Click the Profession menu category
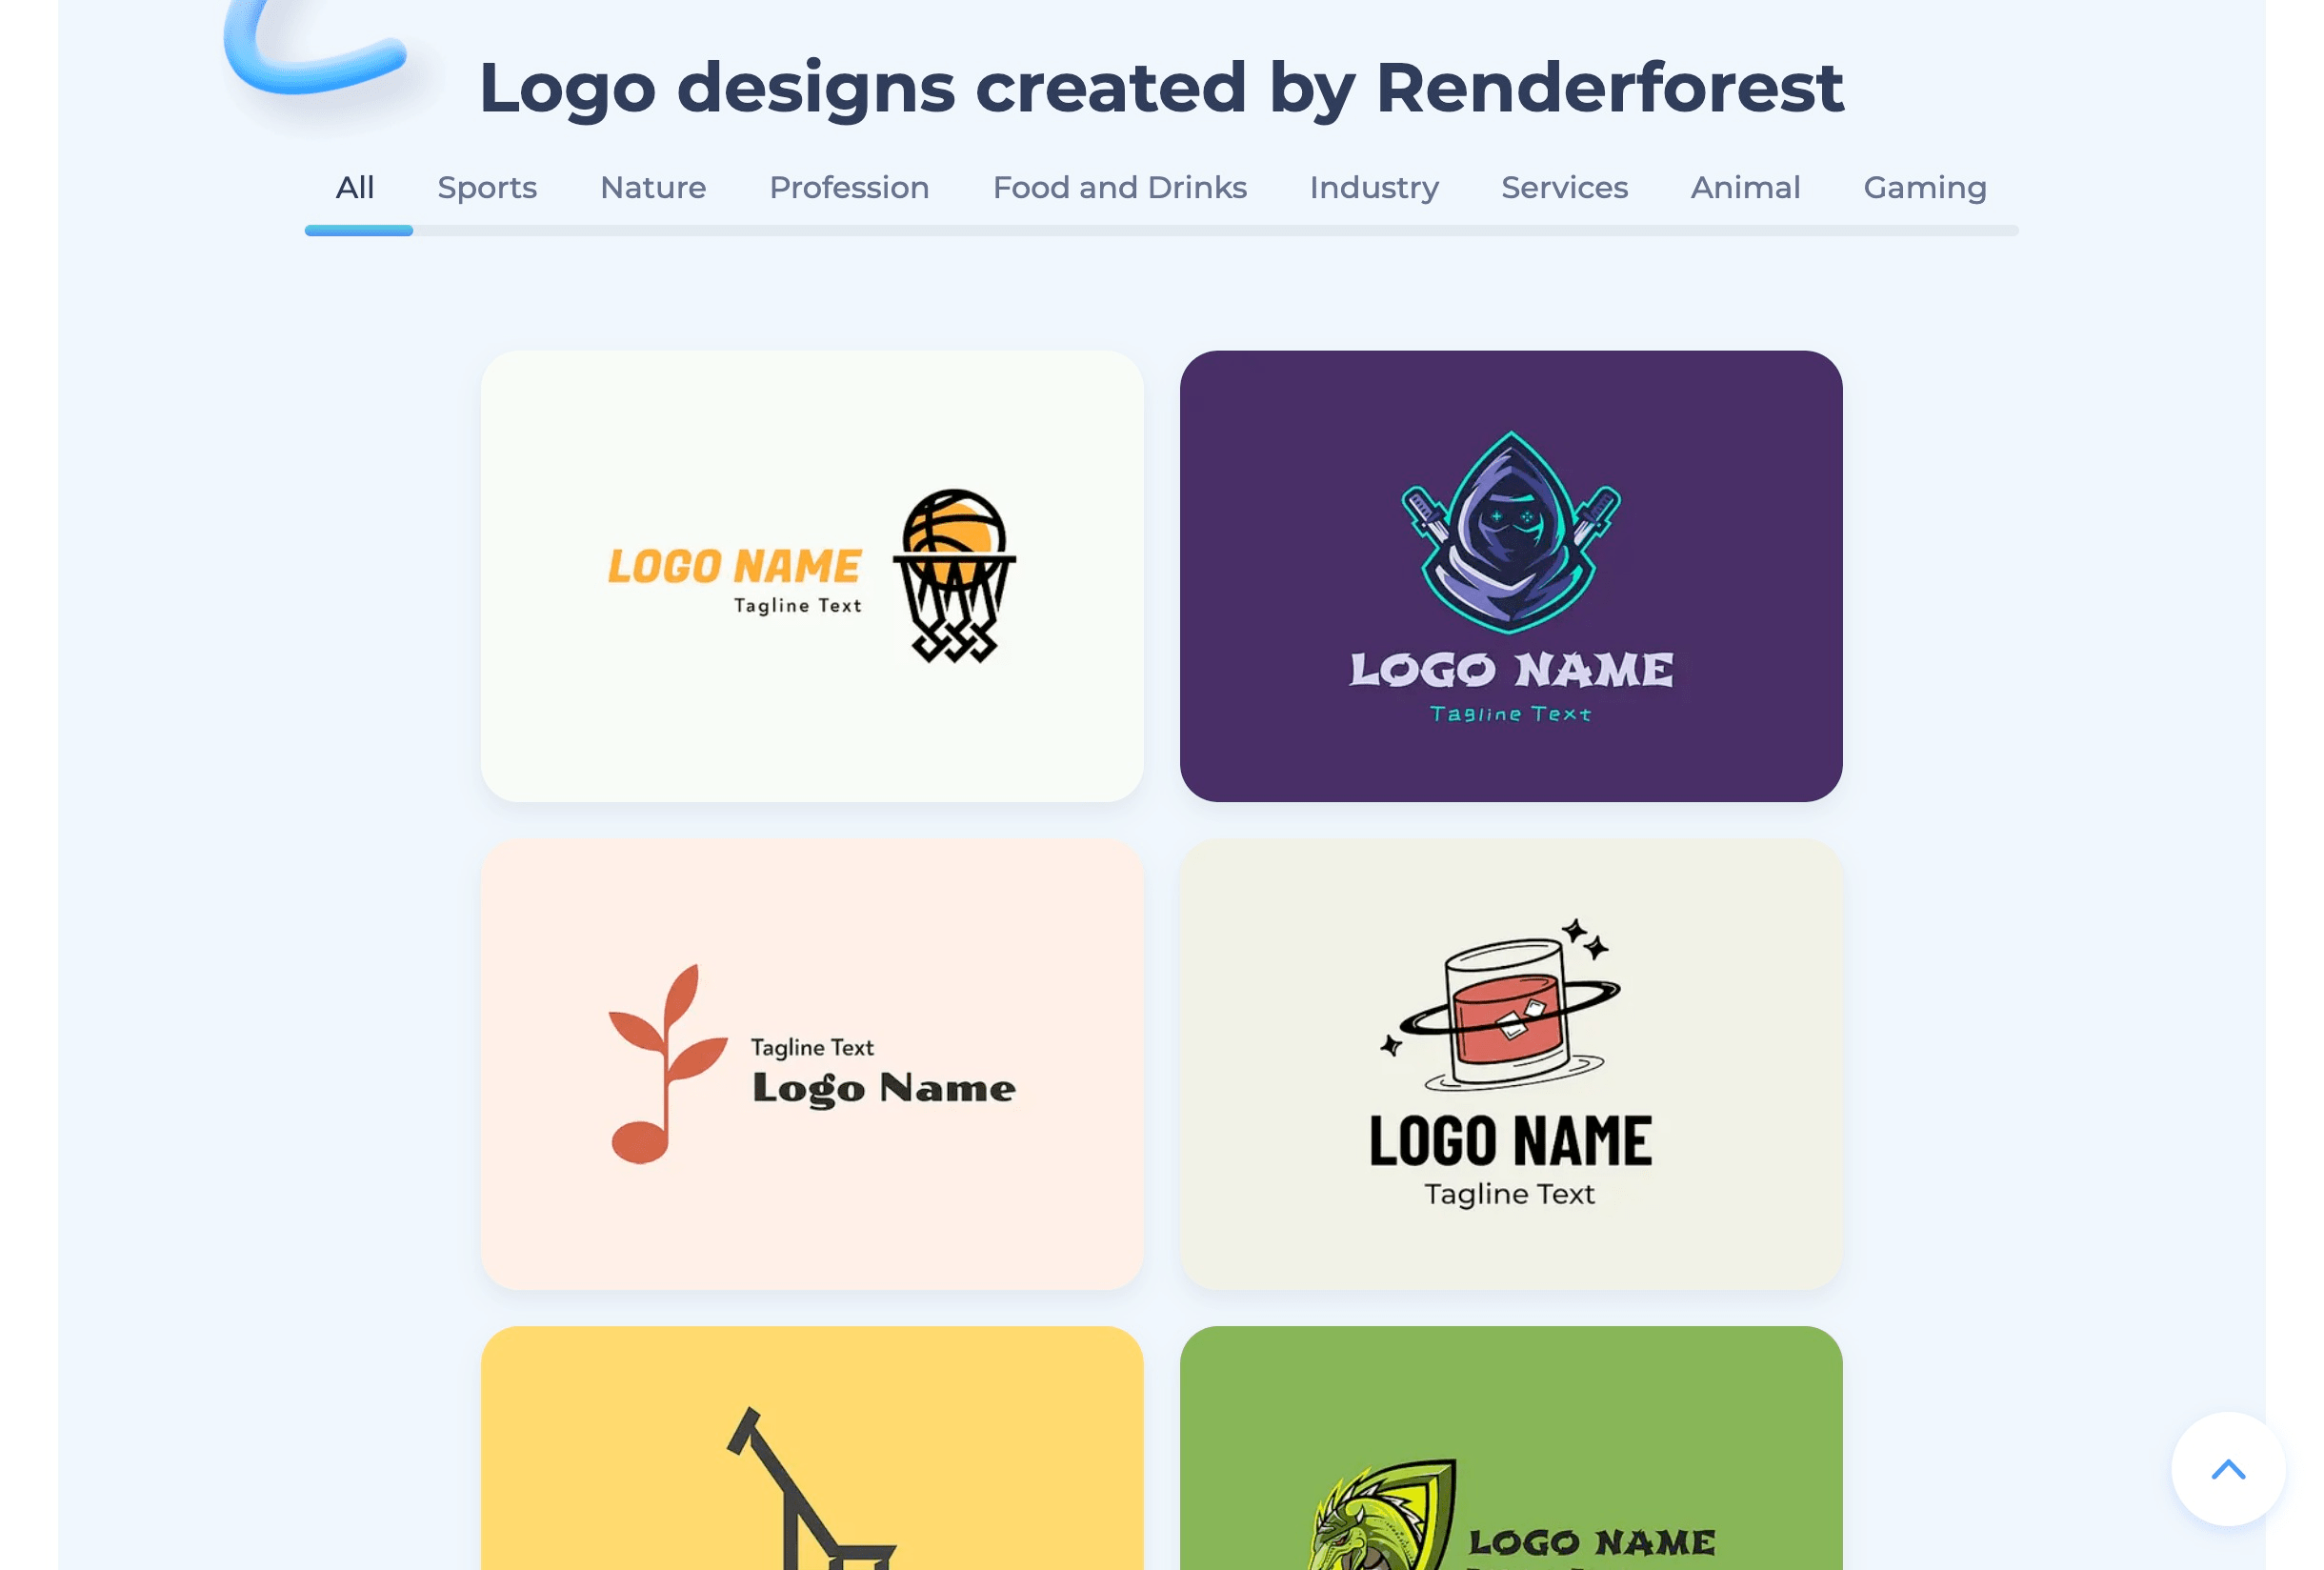 pyautogui.click(x=850, y=188)
